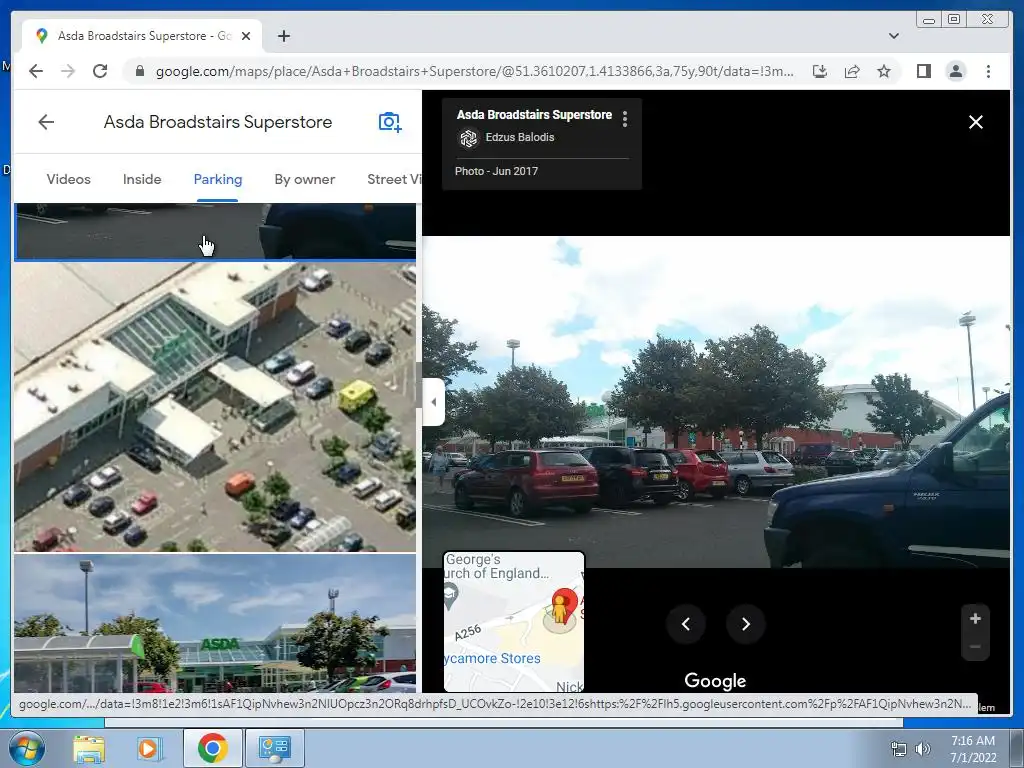1024x768 pixels.
Task: Share this page via the share icon
Action: [852, 71]
